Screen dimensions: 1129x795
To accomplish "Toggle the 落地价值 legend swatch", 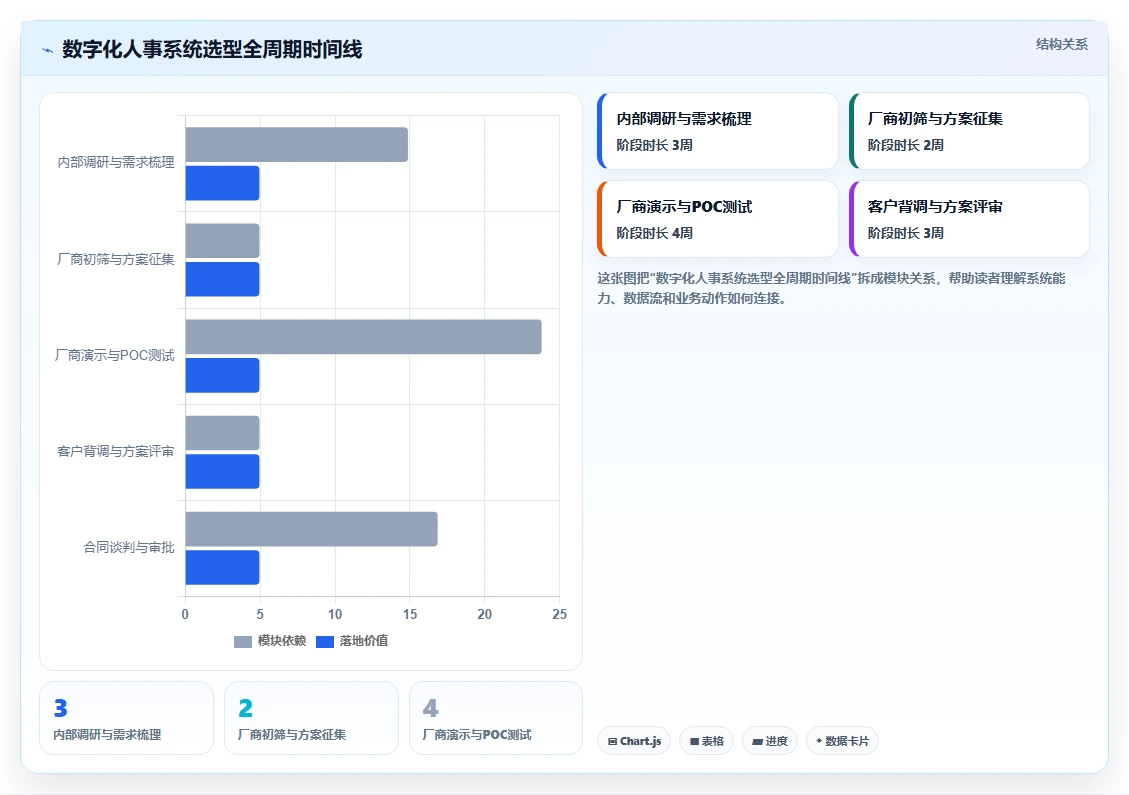I will pyautogui.click(x=325, y=641).
